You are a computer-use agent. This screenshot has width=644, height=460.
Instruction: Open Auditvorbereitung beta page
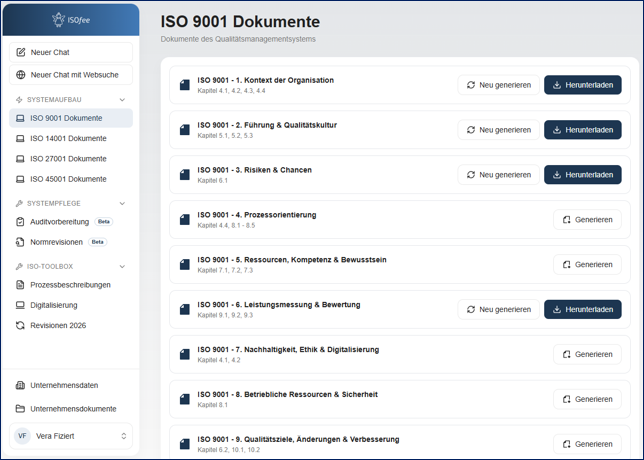(x=71, y=222)
